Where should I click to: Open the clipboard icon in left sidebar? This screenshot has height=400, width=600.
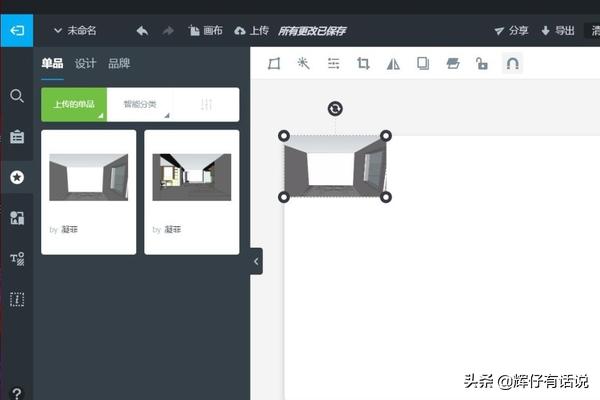point(17,136)
